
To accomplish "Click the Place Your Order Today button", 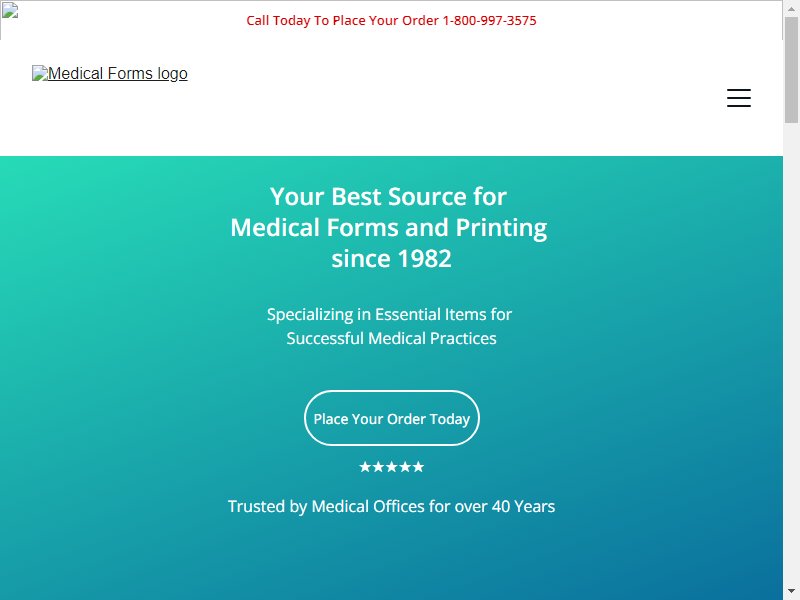I will tap(391, 418).
